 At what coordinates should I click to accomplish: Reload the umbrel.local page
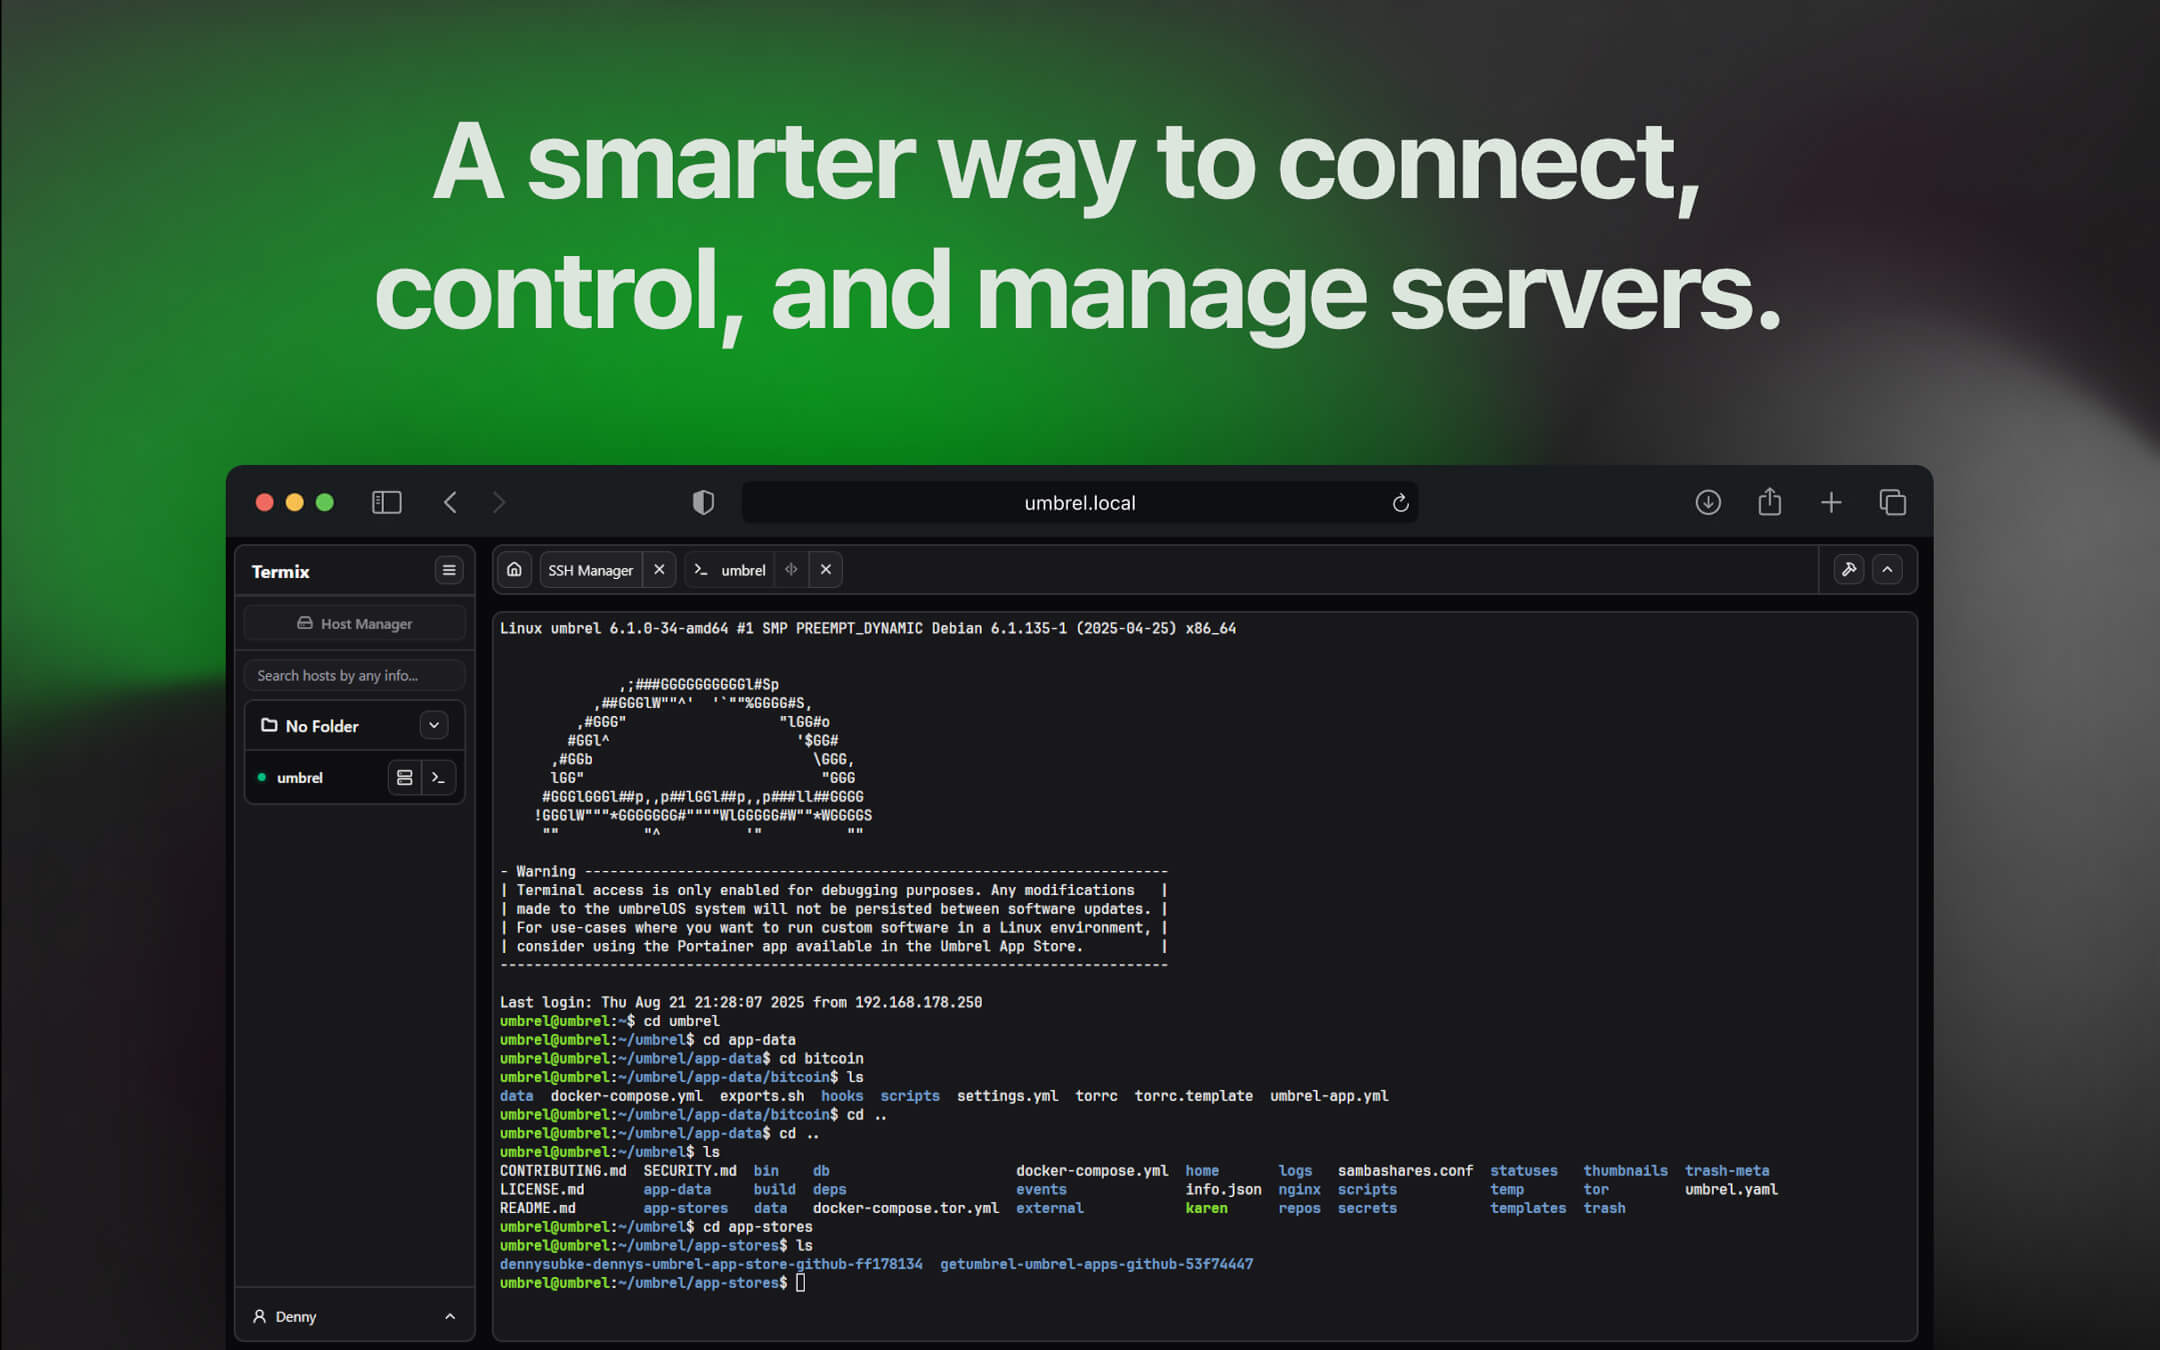[x=1400, y=503]
